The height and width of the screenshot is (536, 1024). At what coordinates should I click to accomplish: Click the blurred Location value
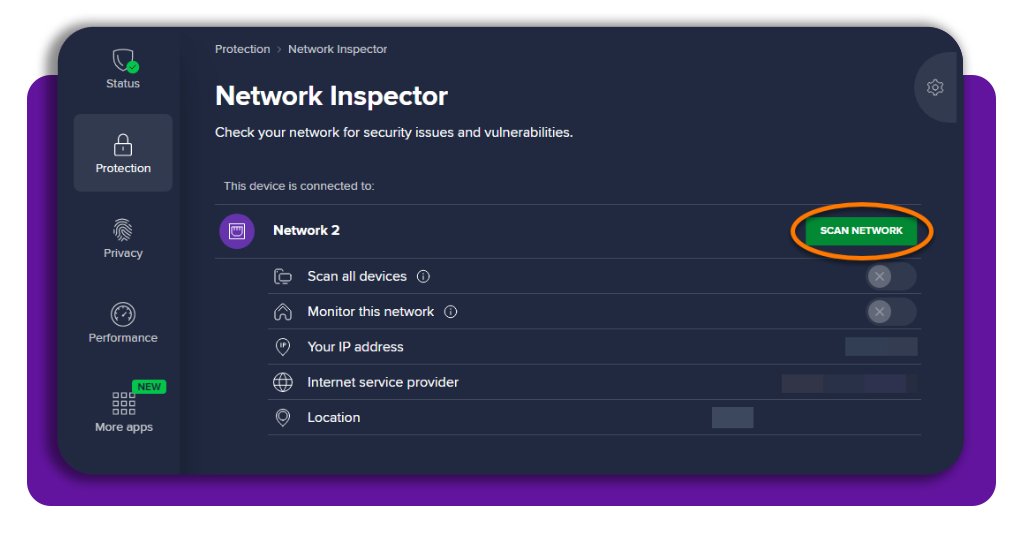(733, 417)
